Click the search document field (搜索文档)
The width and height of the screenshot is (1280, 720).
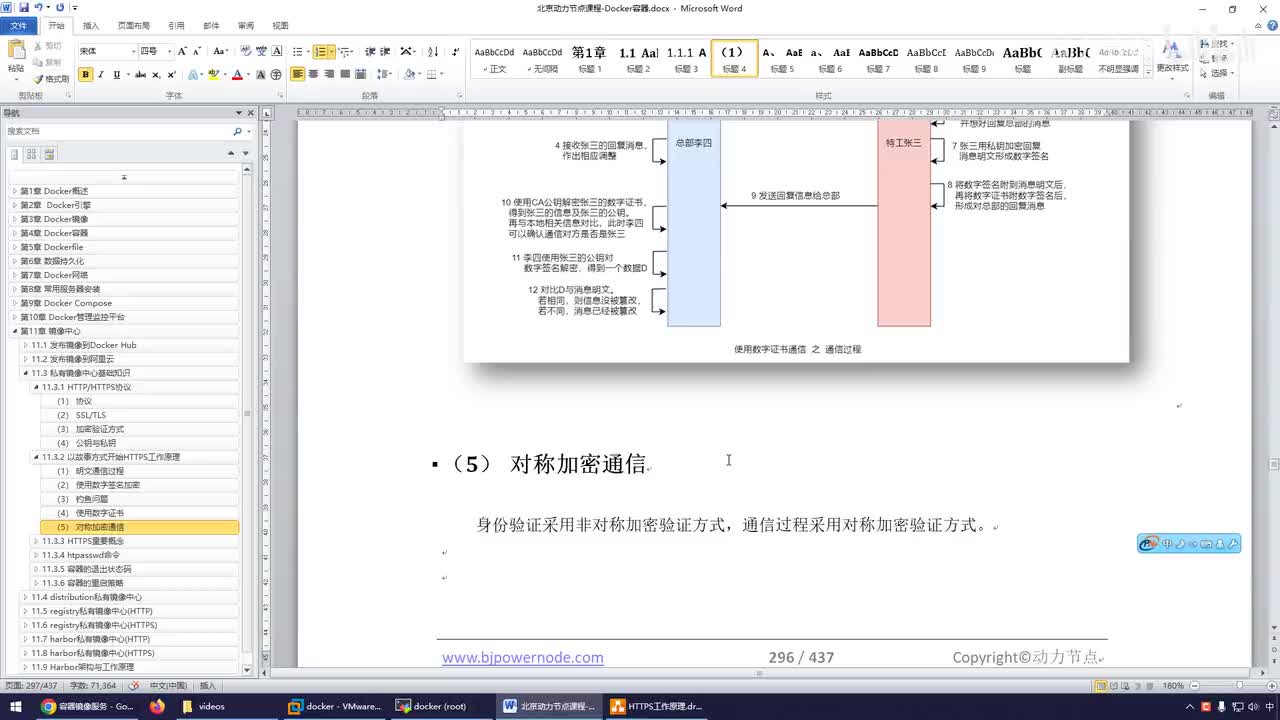point(118,131)
